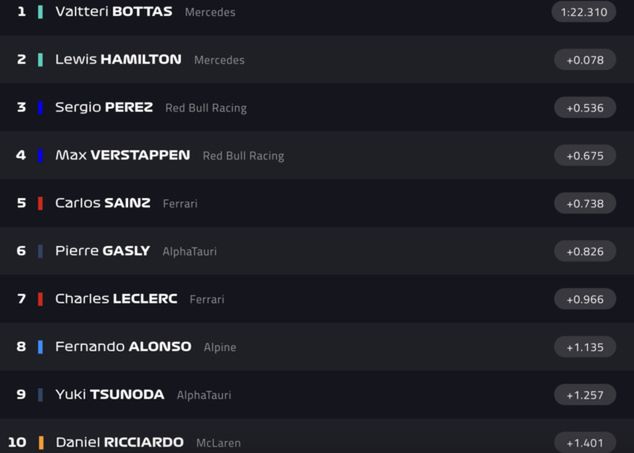Click Yuki Tsunoda driver name
The image size is (634, 453).
click(x=109, y=395)
